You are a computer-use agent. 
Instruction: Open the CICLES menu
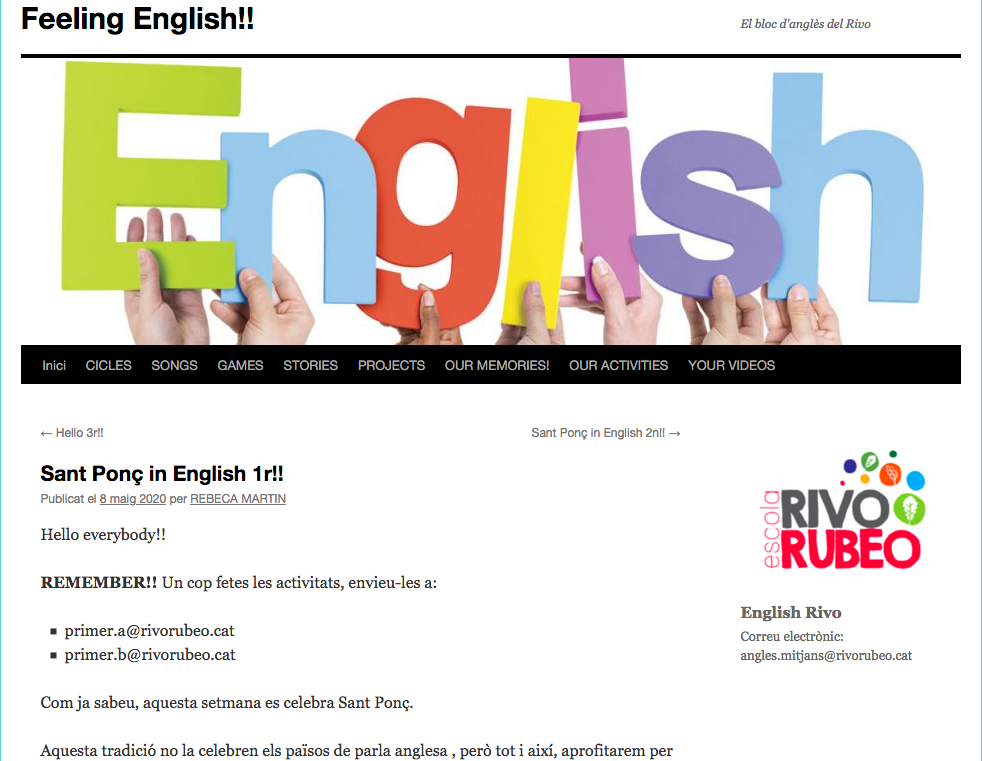click(108, 365)
